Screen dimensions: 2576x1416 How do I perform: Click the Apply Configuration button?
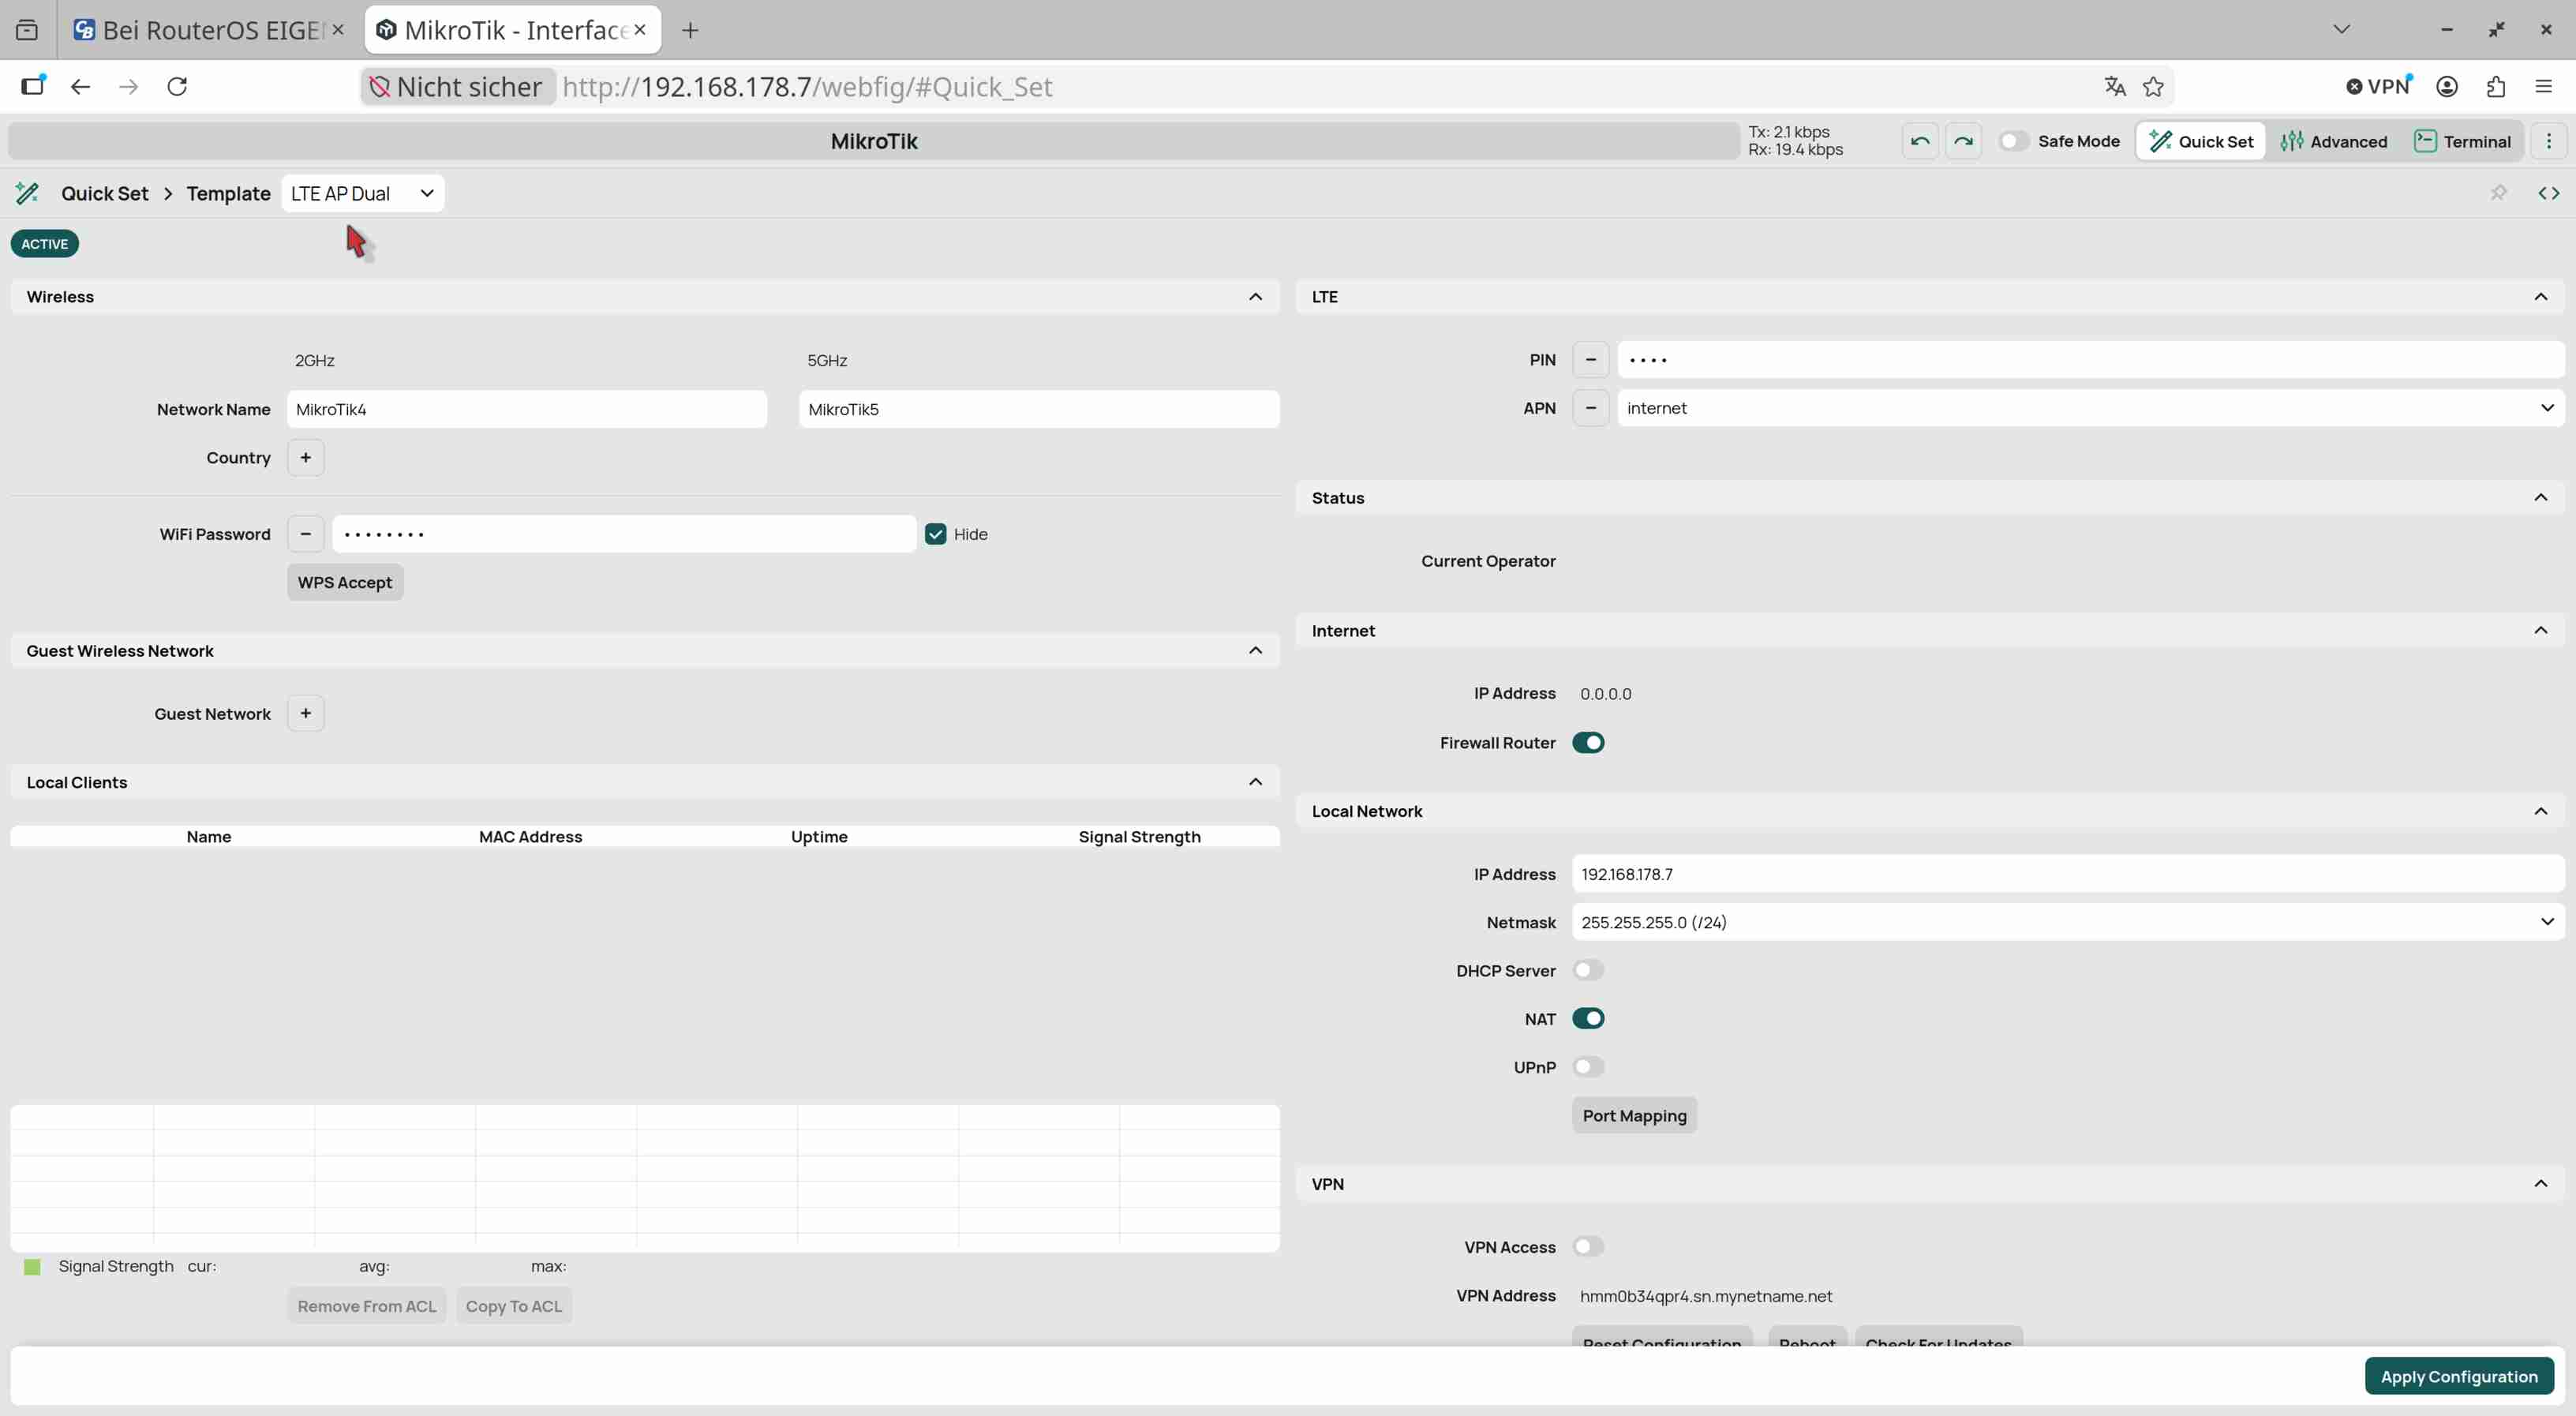pos(2459,1376)
